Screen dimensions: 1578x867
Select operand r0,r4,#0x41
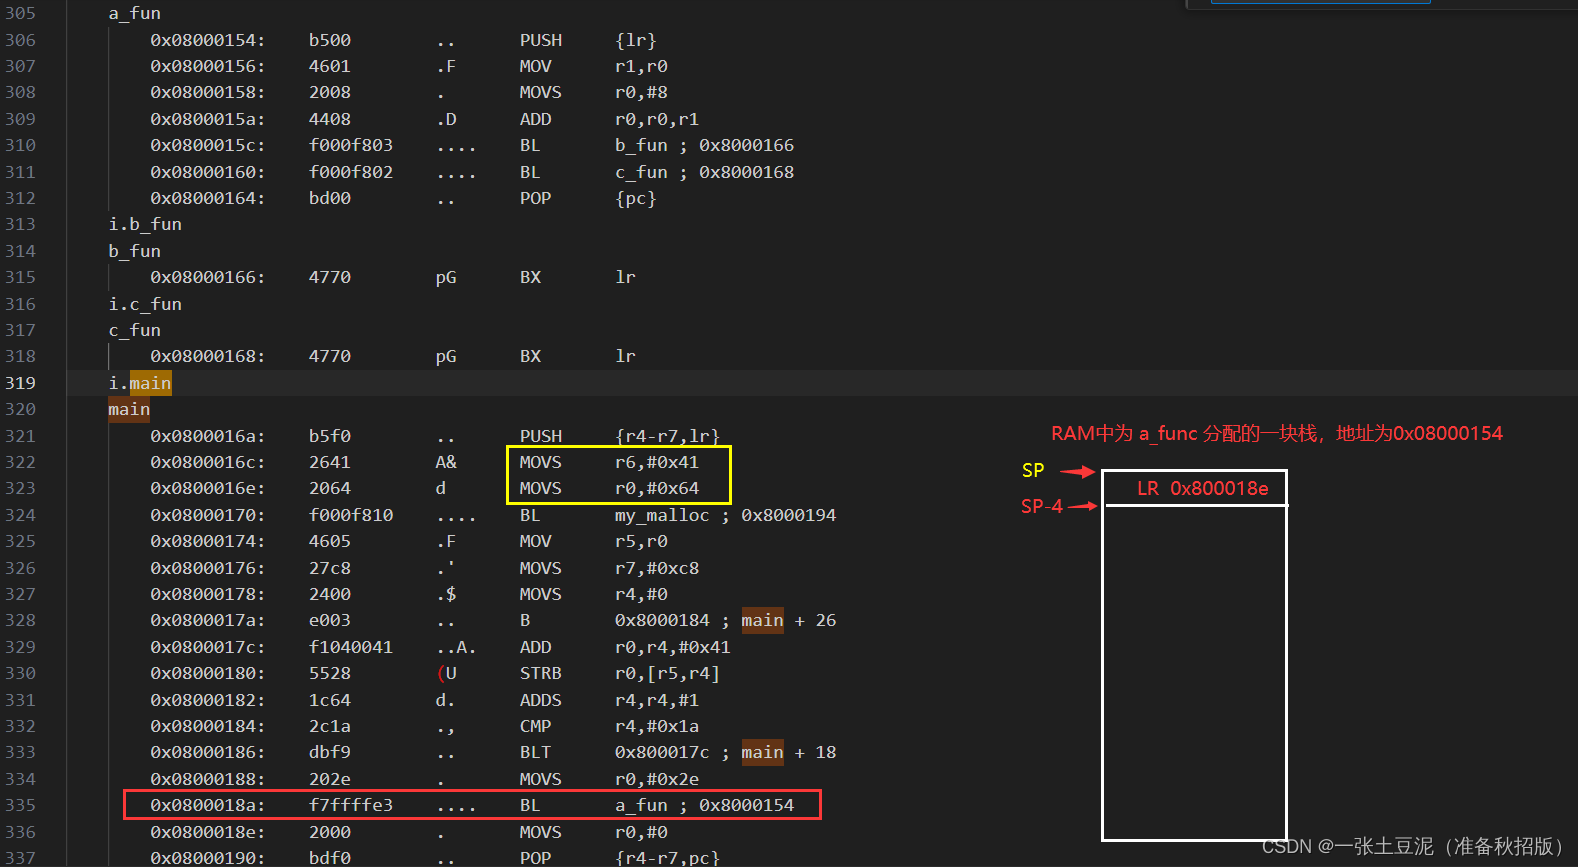click(x=673, y=647)
